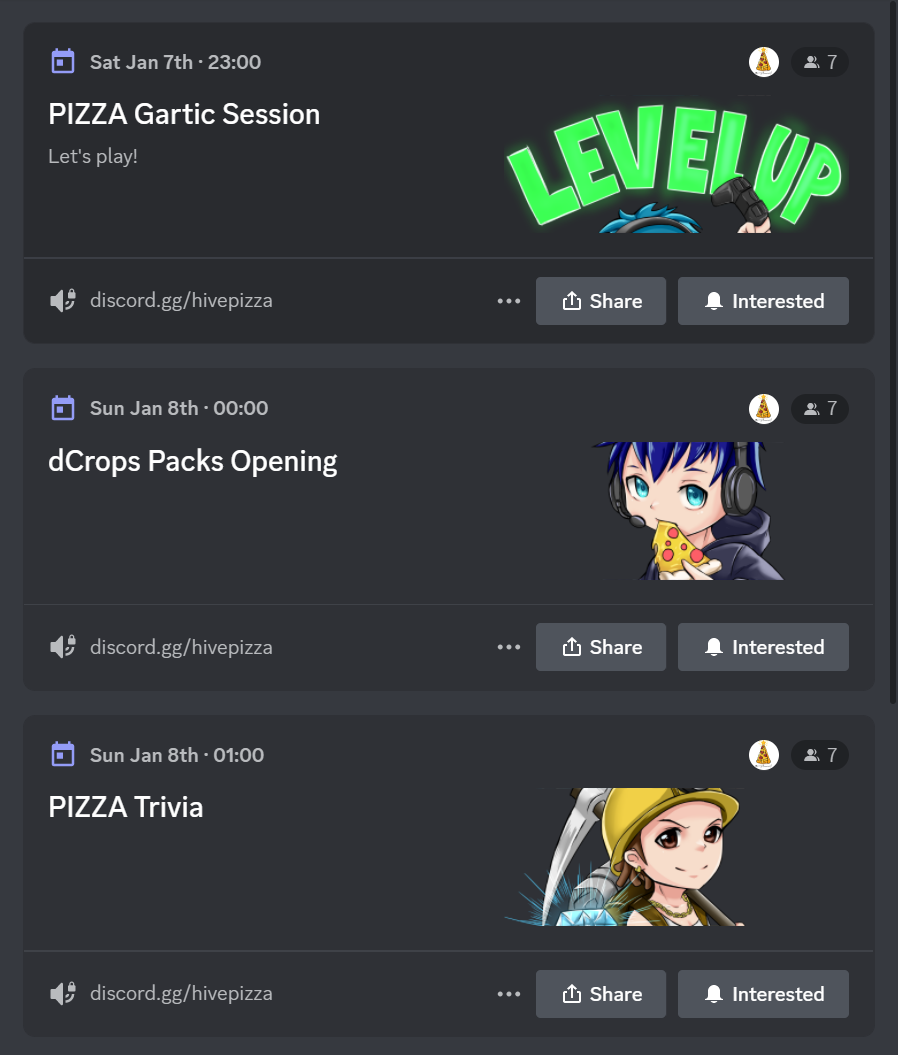Click calendar icon for PIZZA Gartic Session
The height and width of the screenshot is (1055, 898).
(x=63, y=62)
